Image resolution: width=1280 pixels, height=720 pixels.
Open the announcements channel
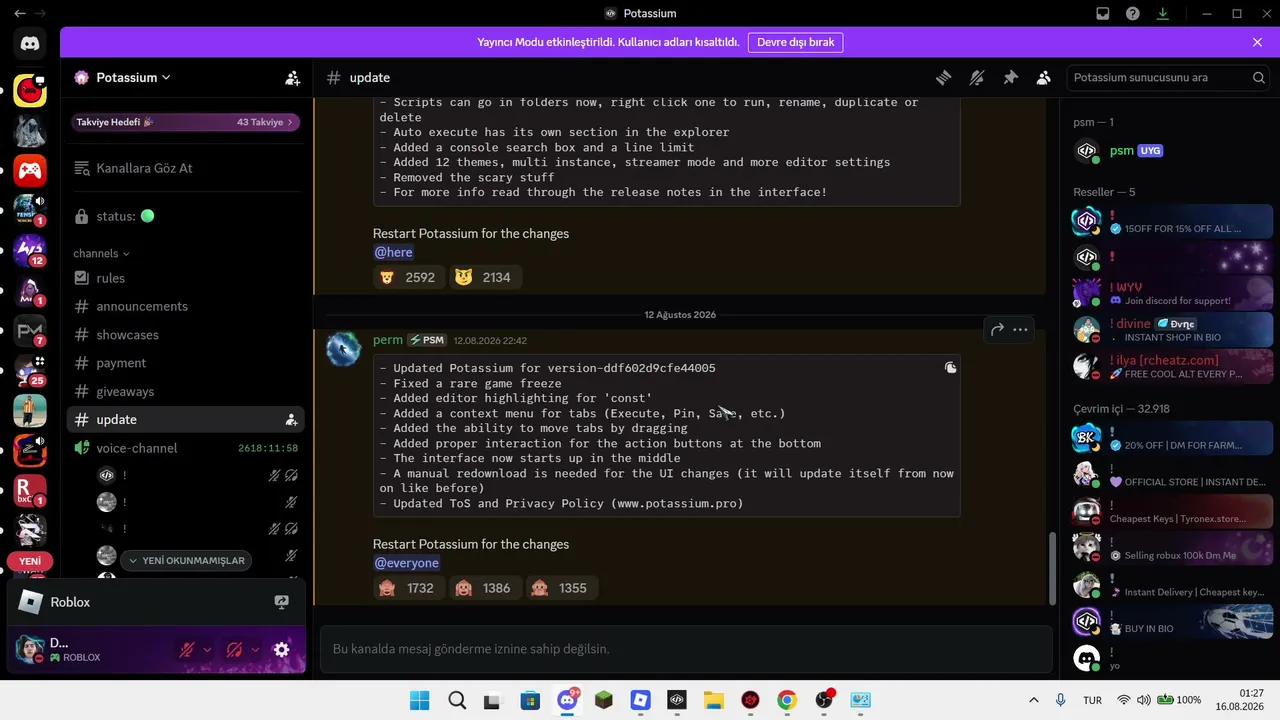pyautogui.click(x=185, y=306)
